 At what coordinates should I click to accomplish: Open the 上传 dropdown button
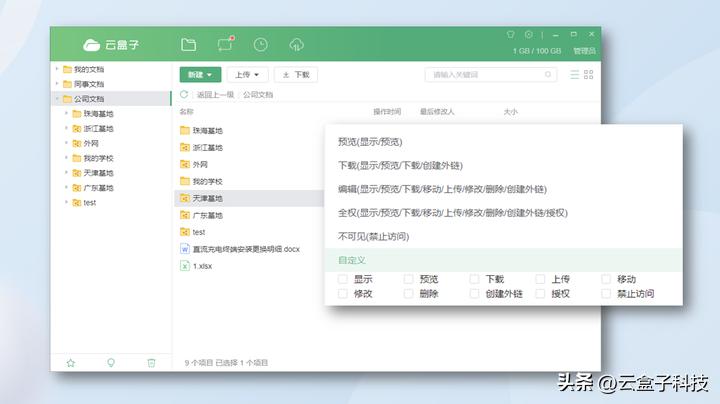247,74
